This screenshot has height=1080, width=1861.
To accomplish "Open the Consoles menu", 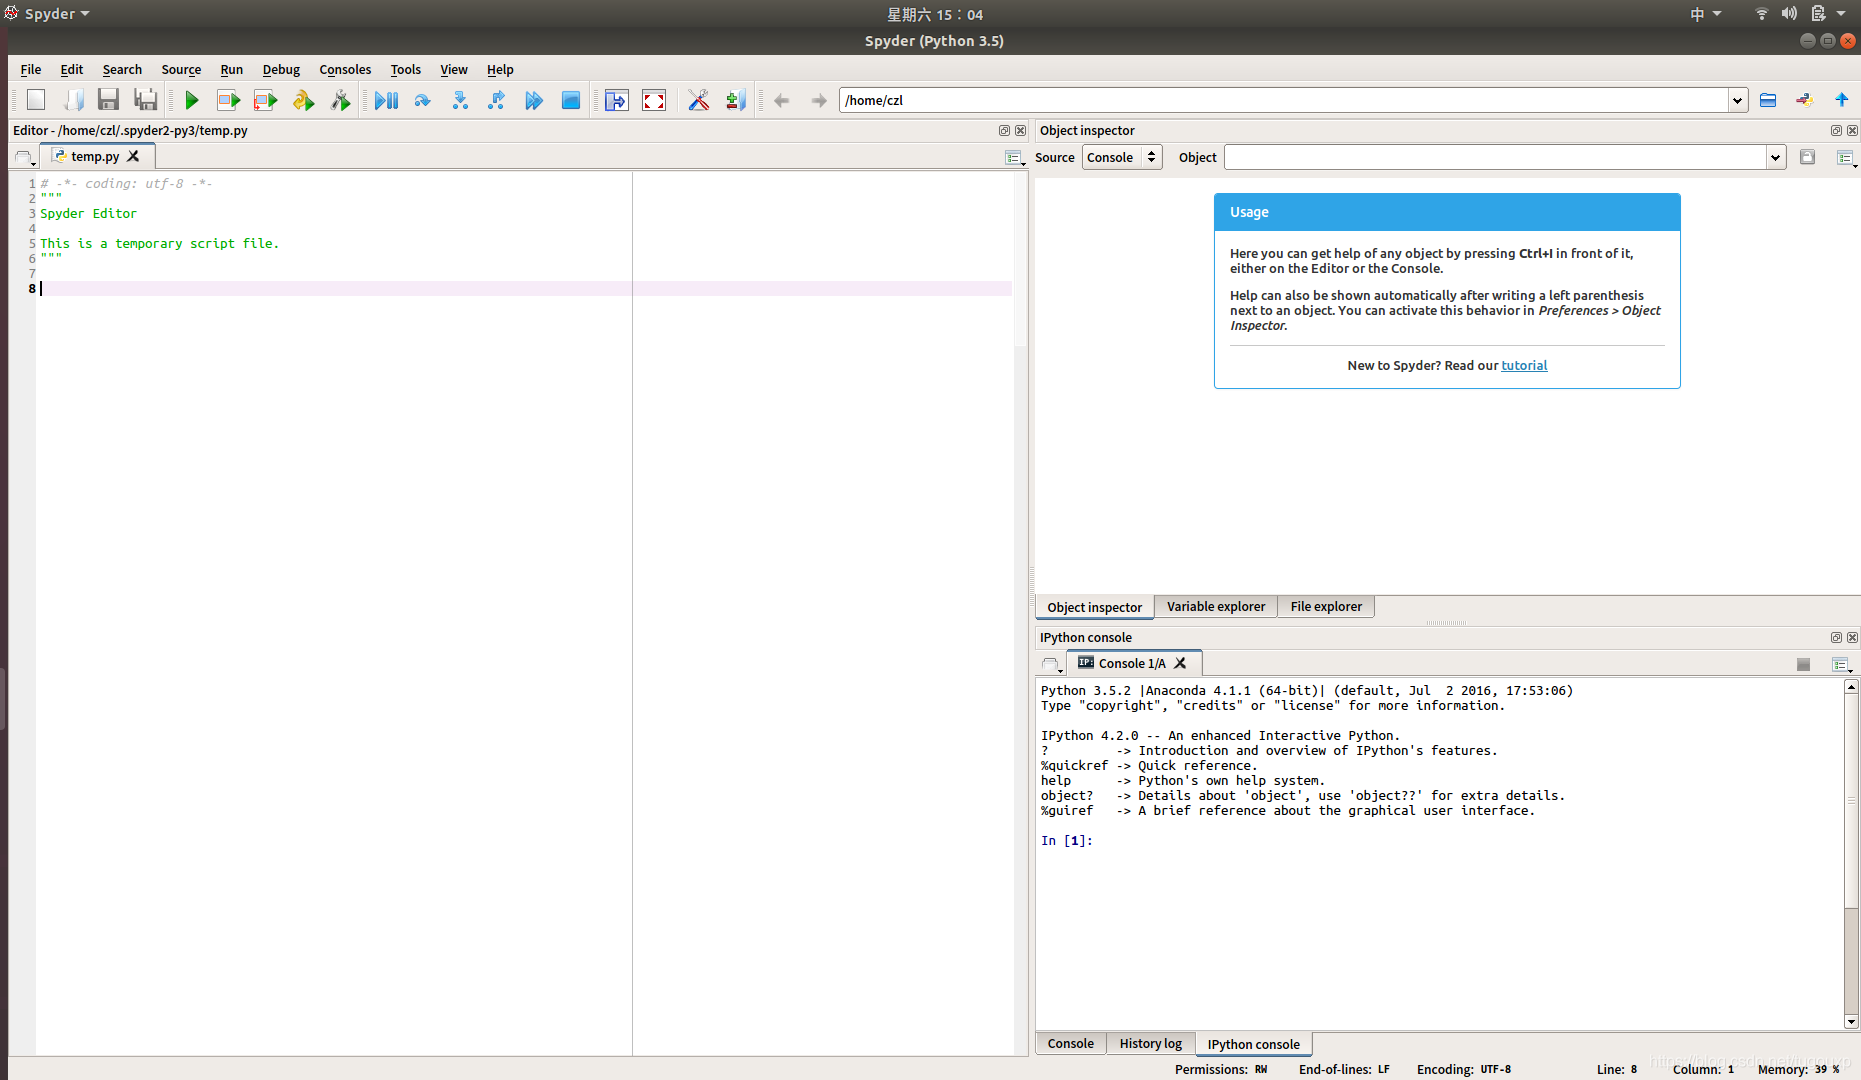I will coord(345,69).
